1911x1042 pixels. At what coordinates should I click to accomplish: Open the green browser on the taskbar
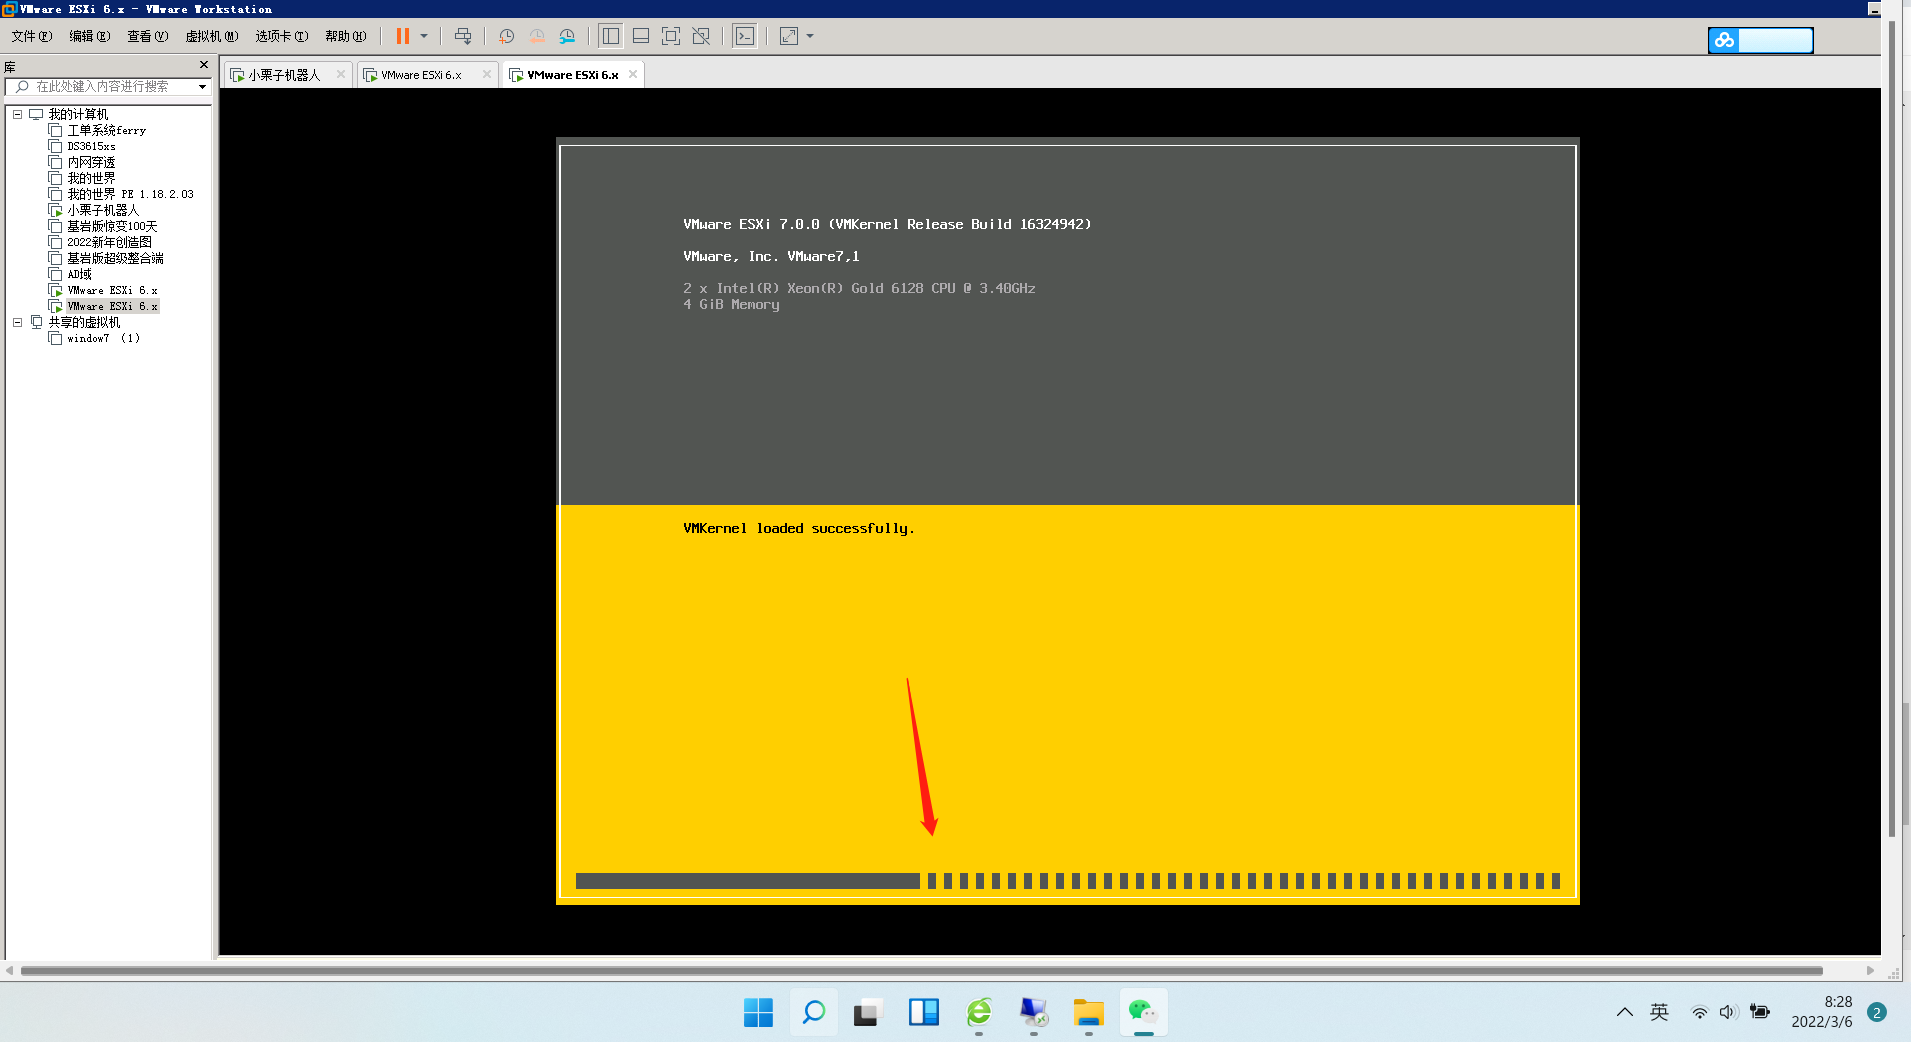pos(979,1013)
